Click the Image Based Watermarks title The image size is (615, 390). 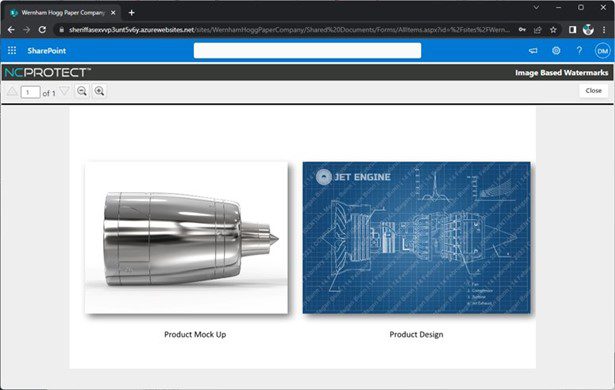point(562,73)
